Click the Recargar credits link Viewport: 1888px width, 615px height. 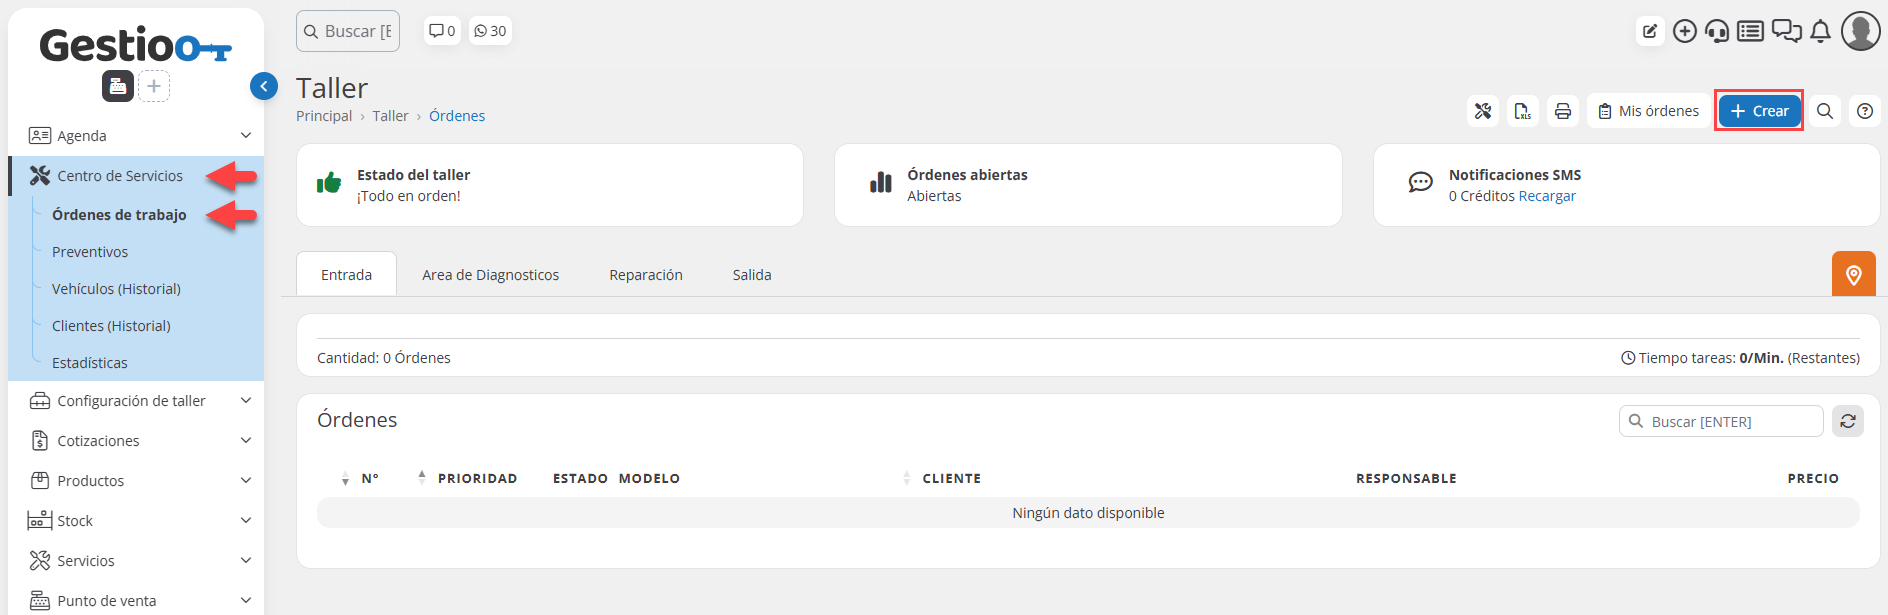[x=1546, y=196]
